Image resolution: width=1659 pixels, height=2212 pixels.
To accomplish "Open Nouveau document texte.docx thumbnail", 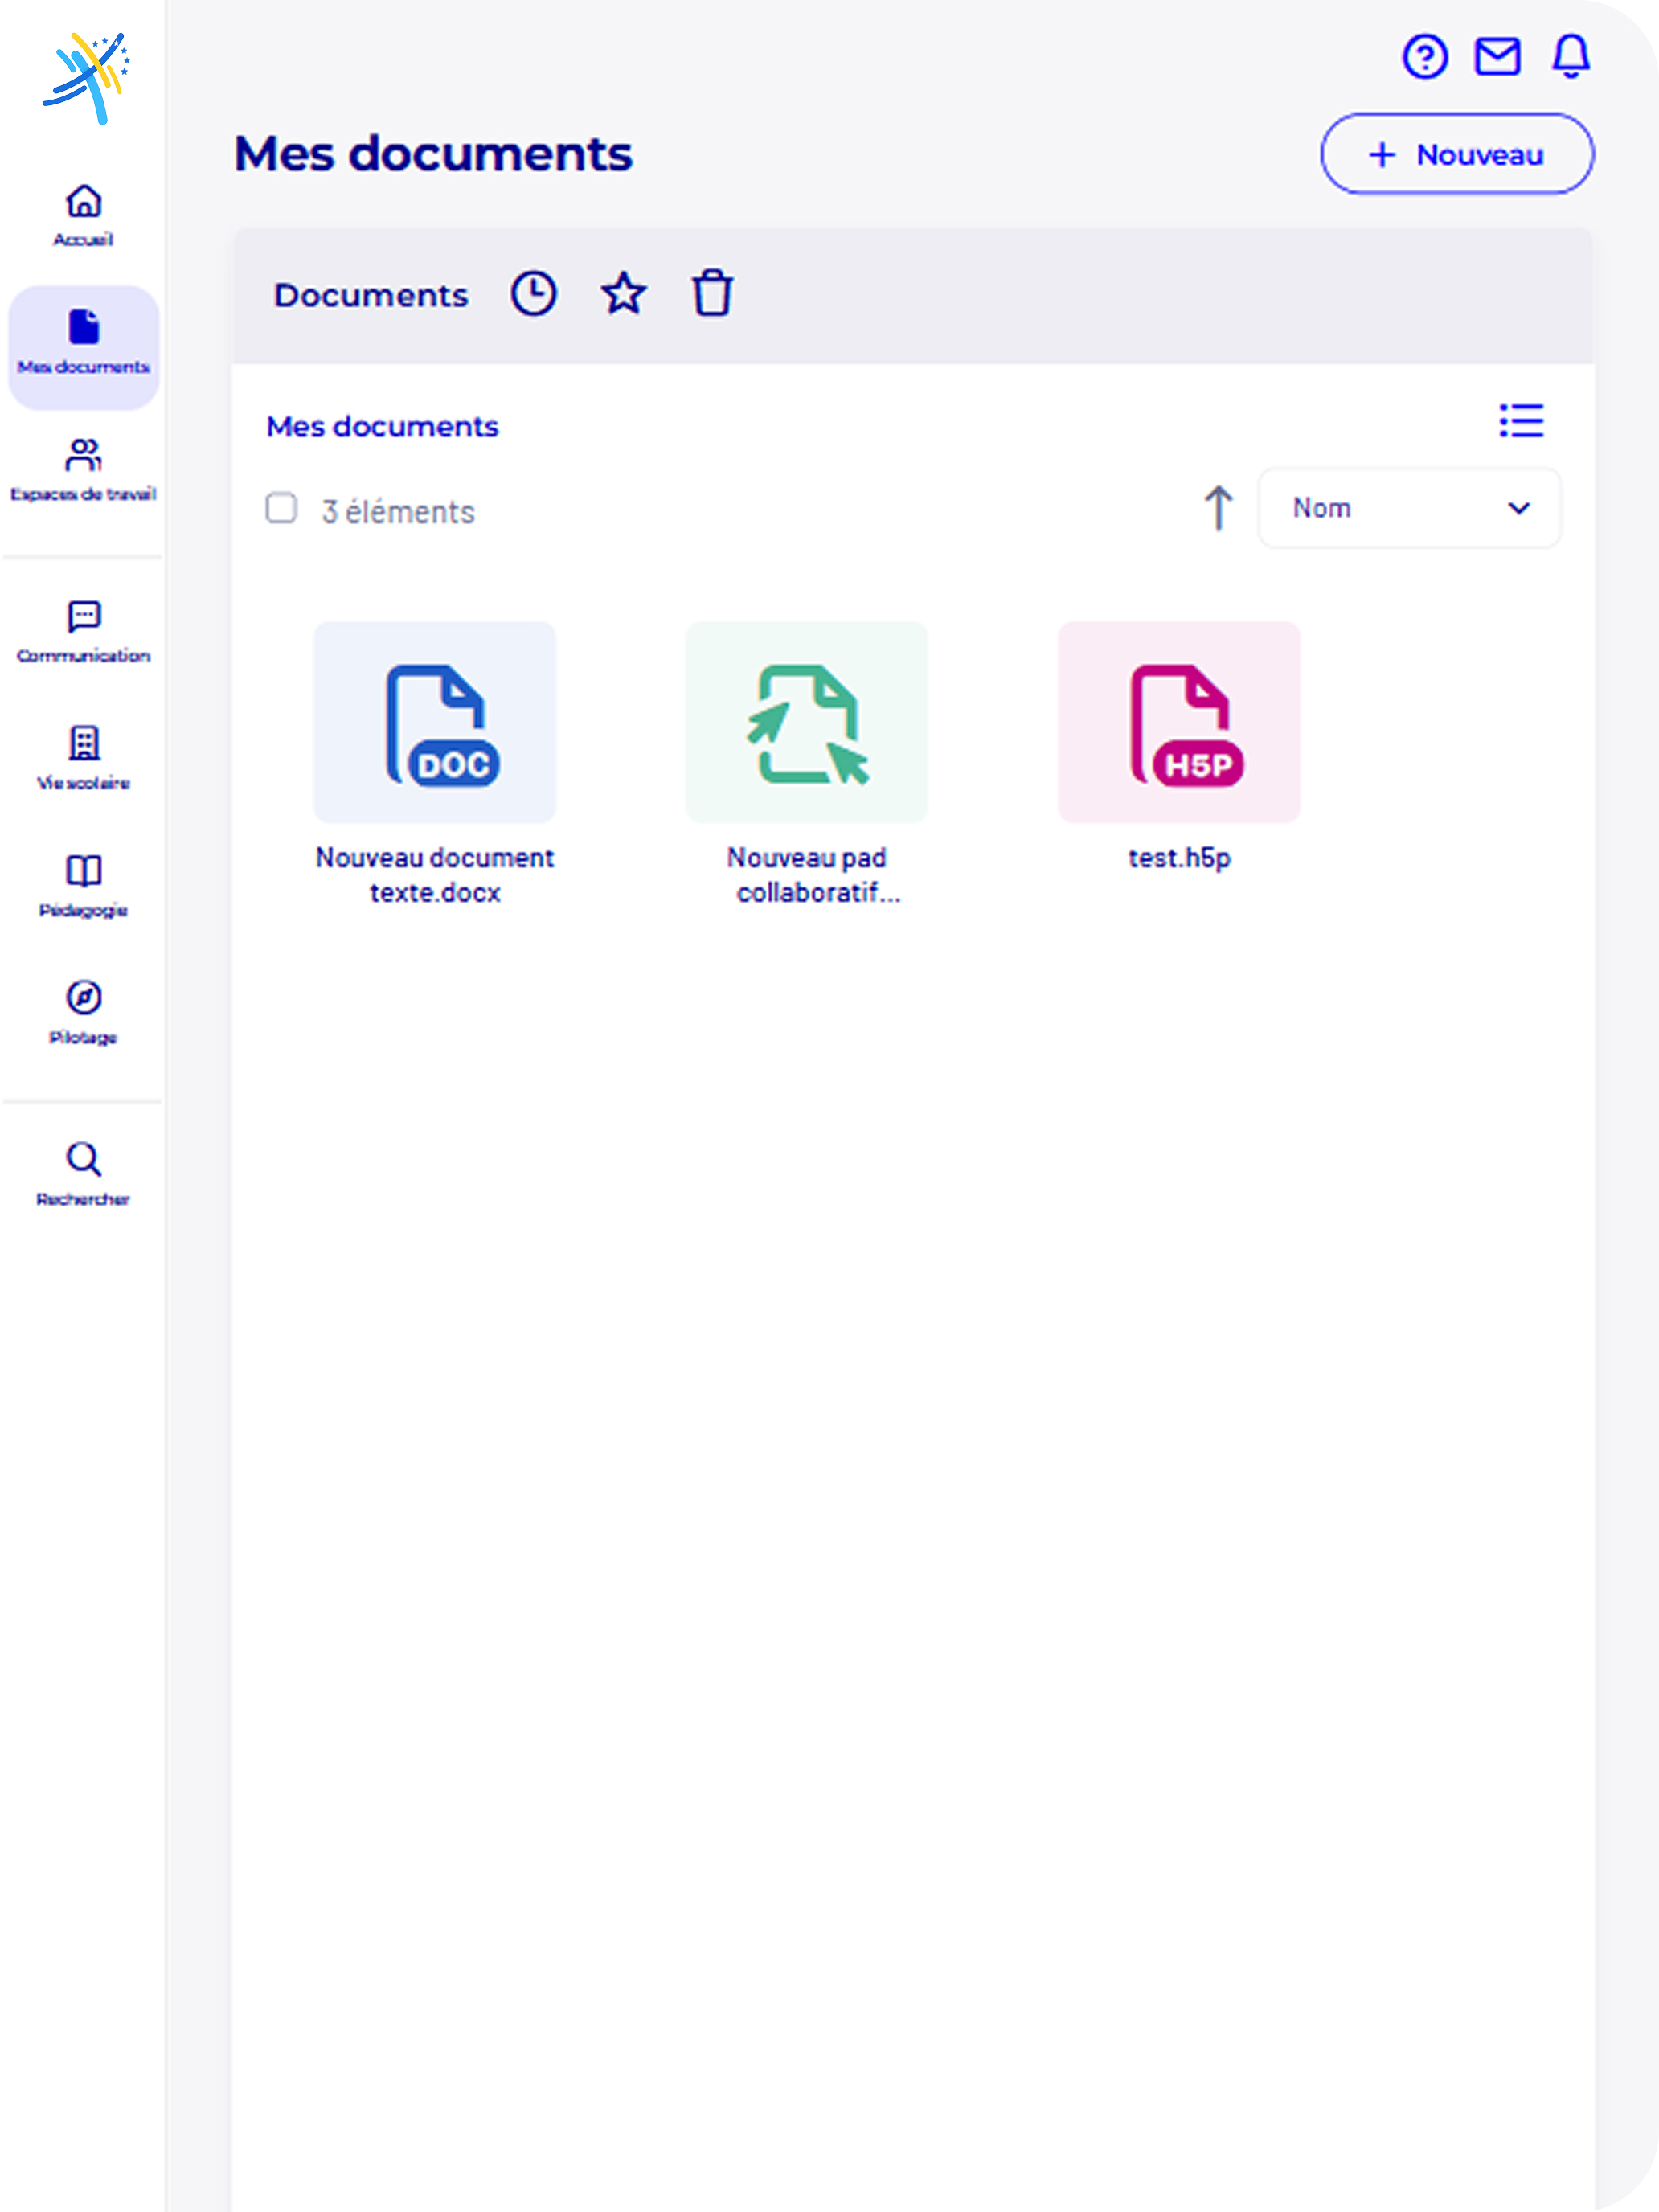I will pyautogui.click(x=435, y=722).
